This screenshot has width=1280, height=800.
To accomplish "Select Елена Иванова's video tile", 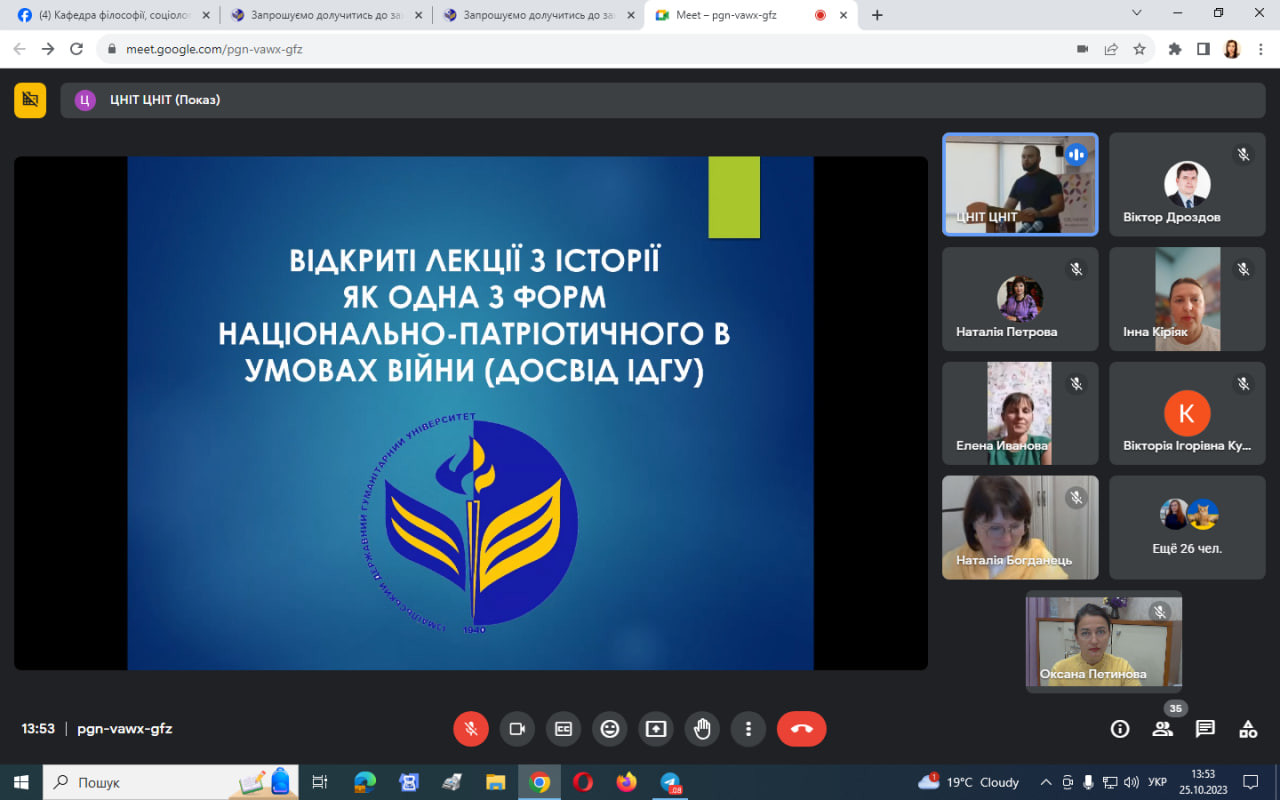I will click(x=1020, y=413).
